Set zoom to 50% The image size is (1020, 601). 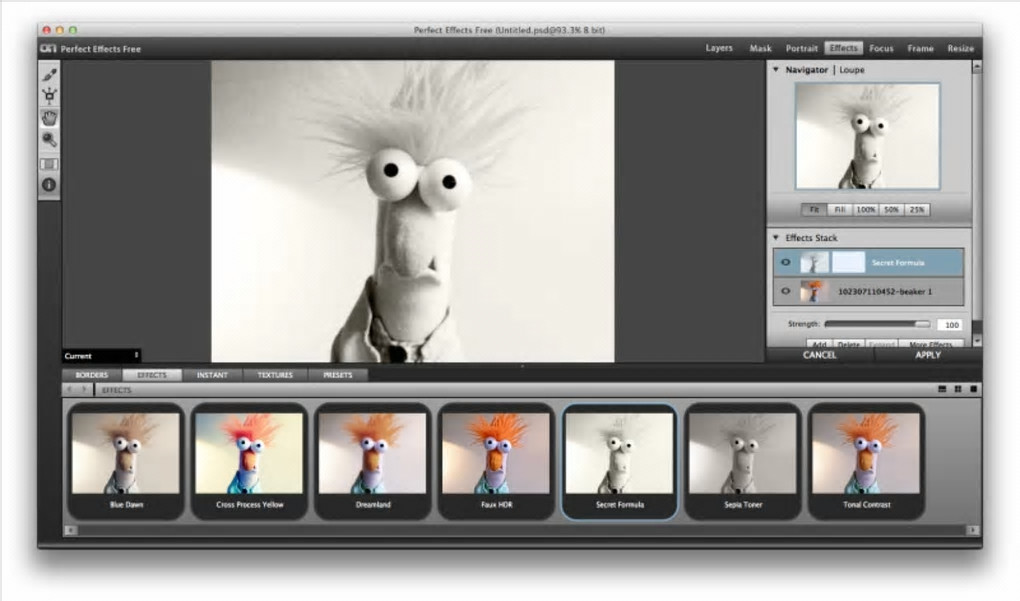(x=891, y=209)
